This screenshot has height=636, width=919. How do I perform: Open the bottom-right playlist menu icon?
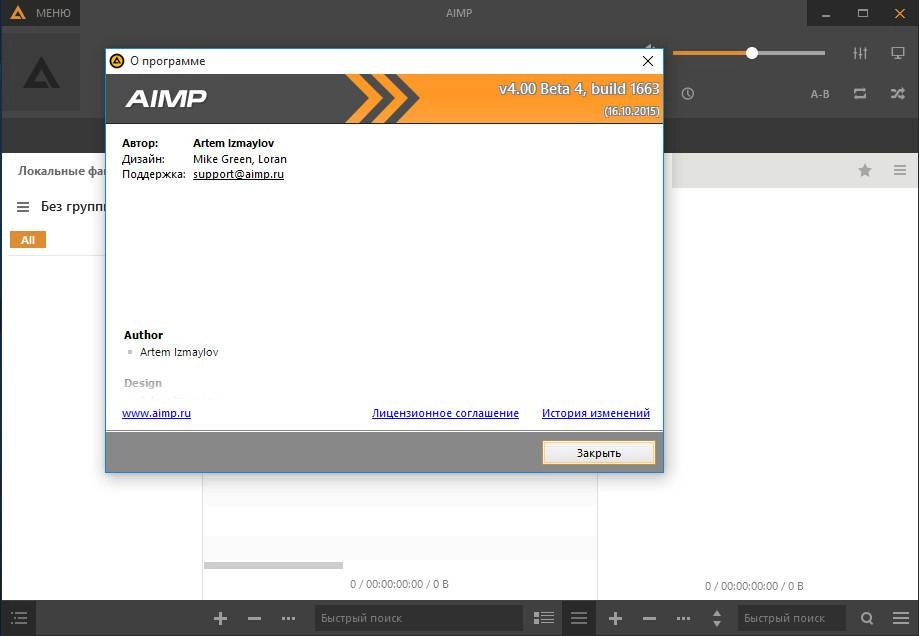point(901,618)
